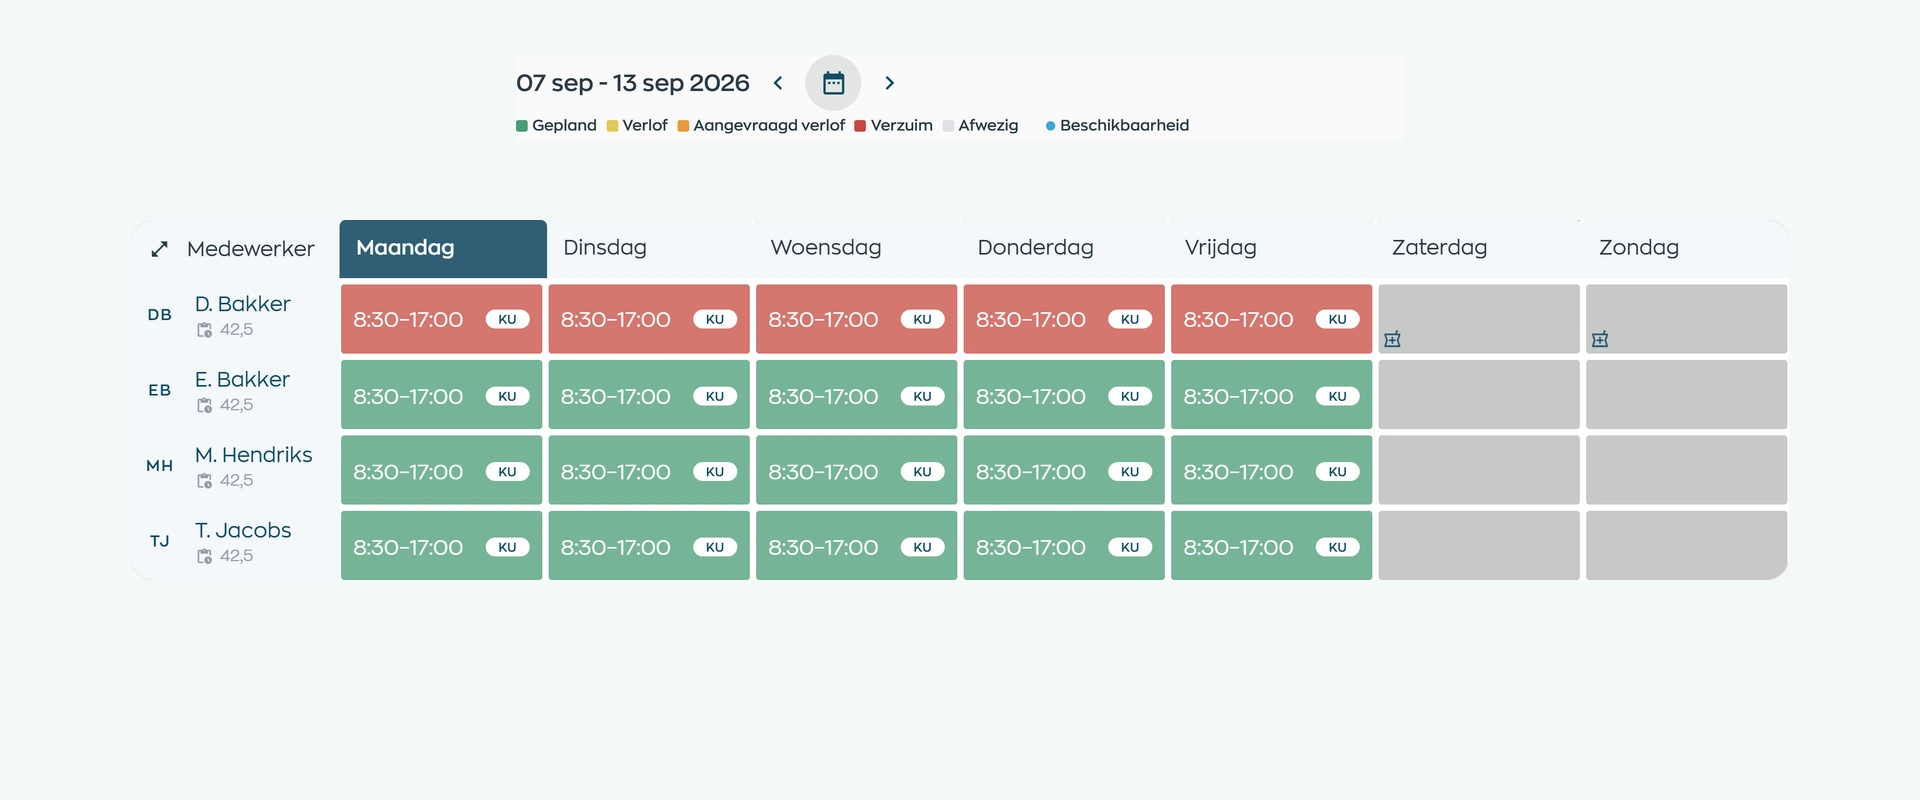Click KU badge on T. Jacobs' Vrijdag shift
The image size is (1920, 800).
pos(1337,547)
